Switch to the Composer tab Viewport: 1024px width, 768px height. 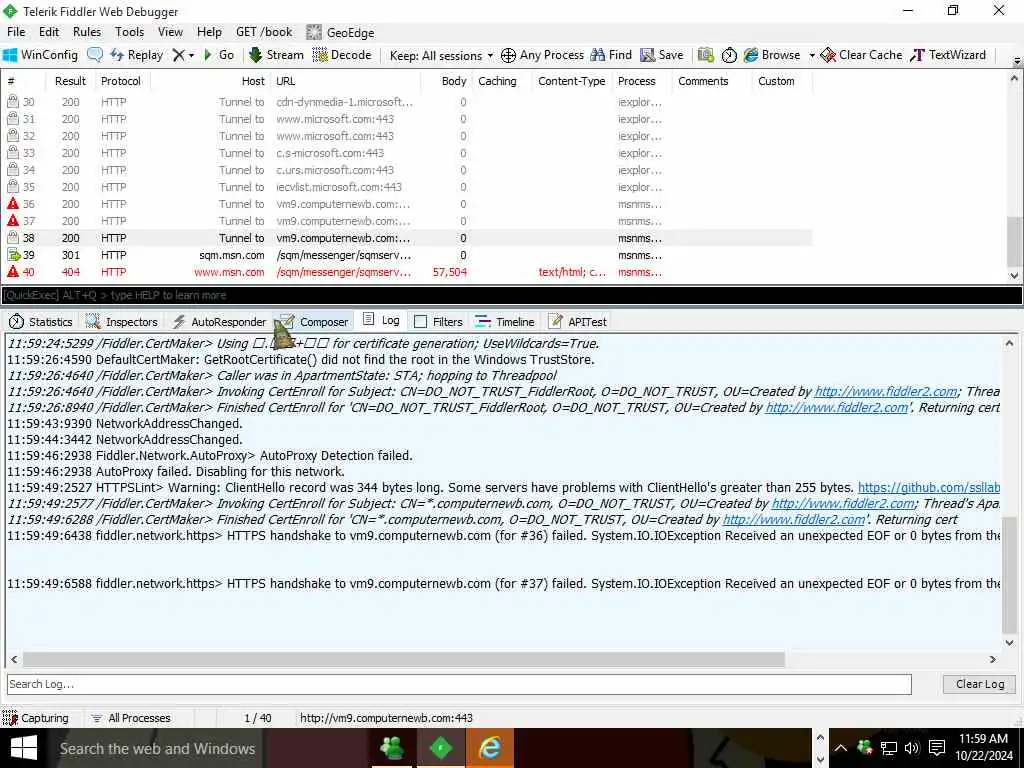313,321
